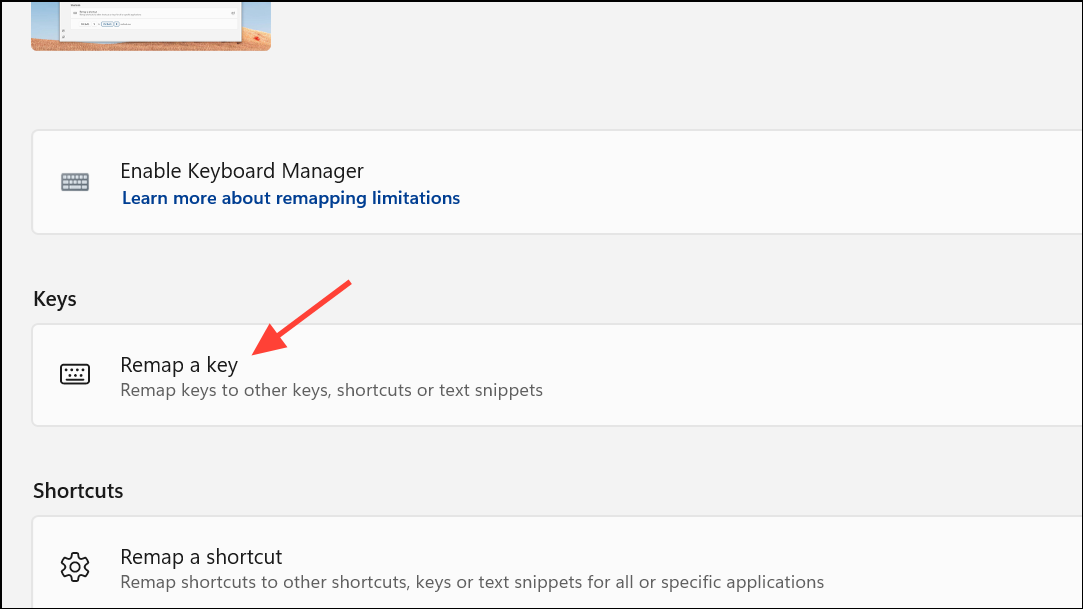Click the gear icon beside Remap a shortcut
The image size is (1083, 609).
(x=75, y=567)
